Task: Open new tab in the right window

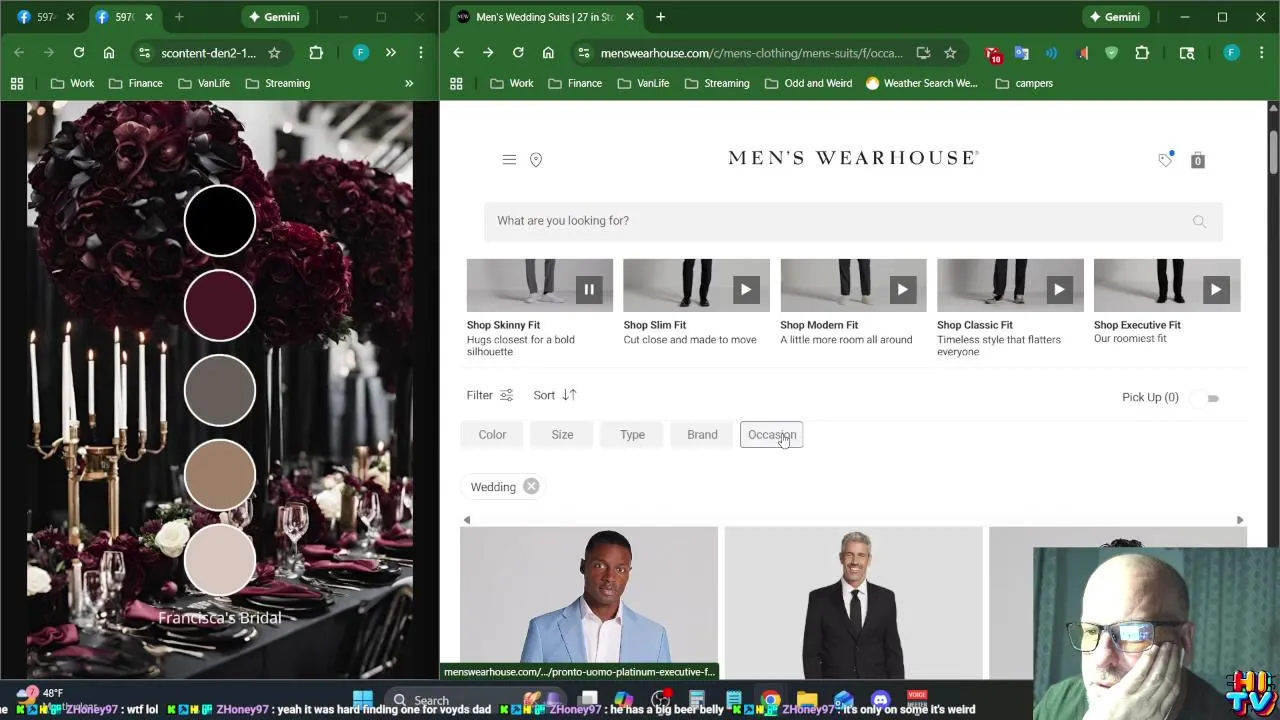Action: [661, 17]
